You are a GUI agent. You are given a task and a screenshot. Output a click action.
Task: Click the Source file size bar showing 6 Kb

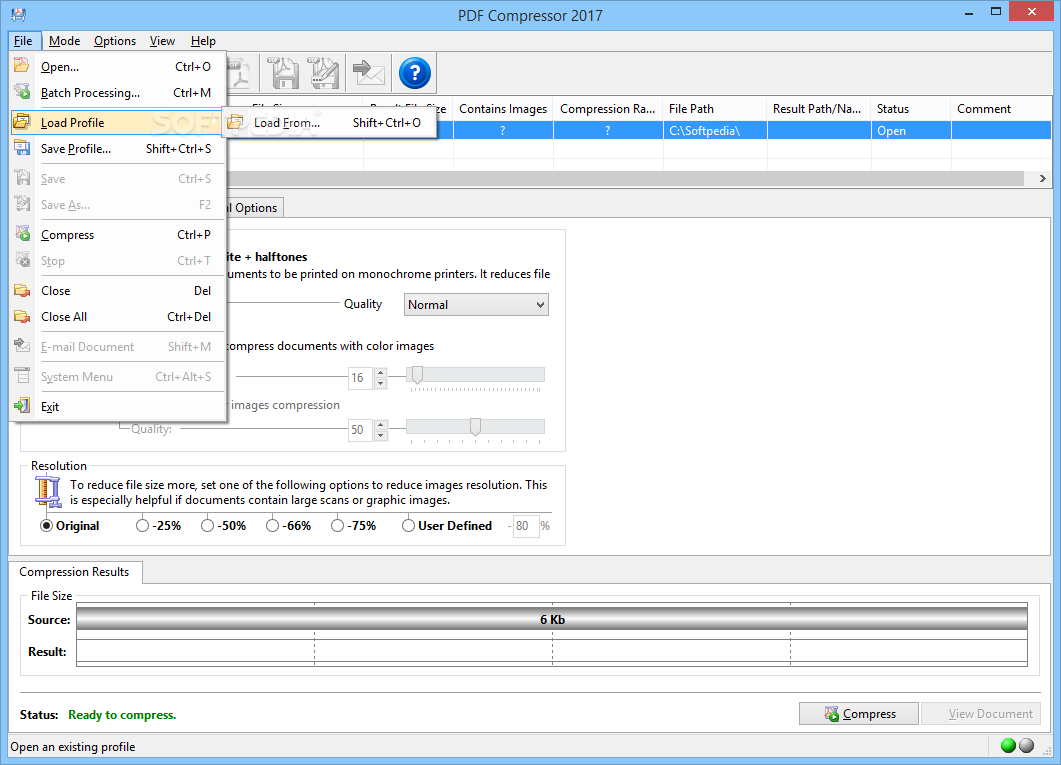click(552, 619)
